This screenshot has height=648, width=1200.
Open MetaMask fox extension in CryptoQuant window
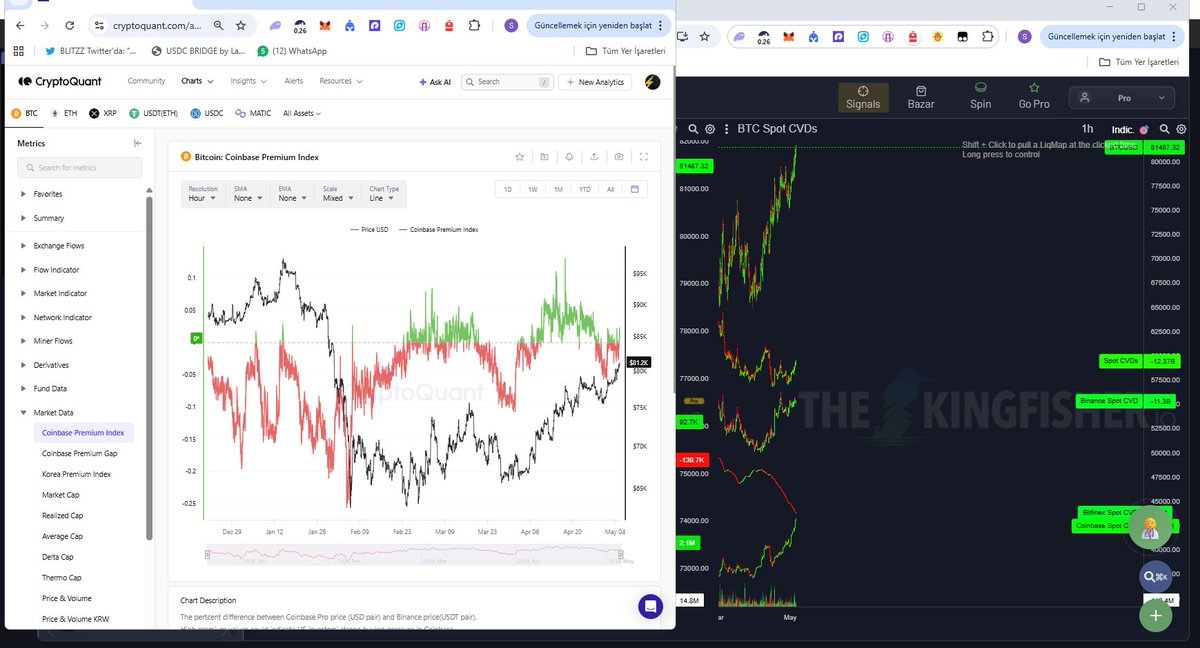click(326, 26)
